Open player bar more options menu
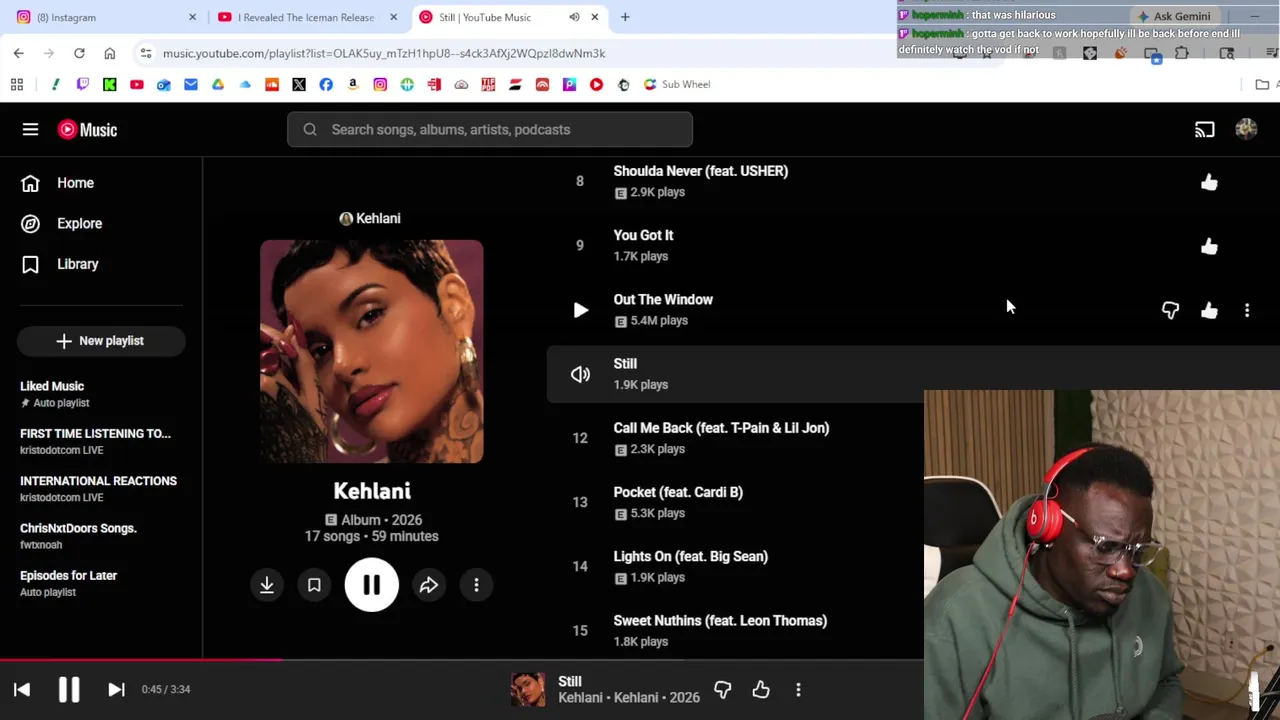This screenshot has width=1280, height=720. point(798,689)
